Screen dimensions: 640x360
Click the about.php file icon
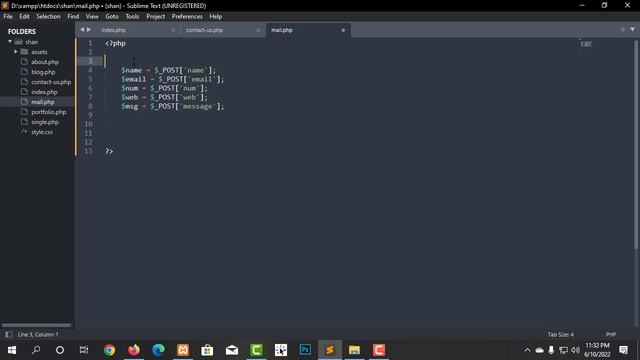coord(24,62)
